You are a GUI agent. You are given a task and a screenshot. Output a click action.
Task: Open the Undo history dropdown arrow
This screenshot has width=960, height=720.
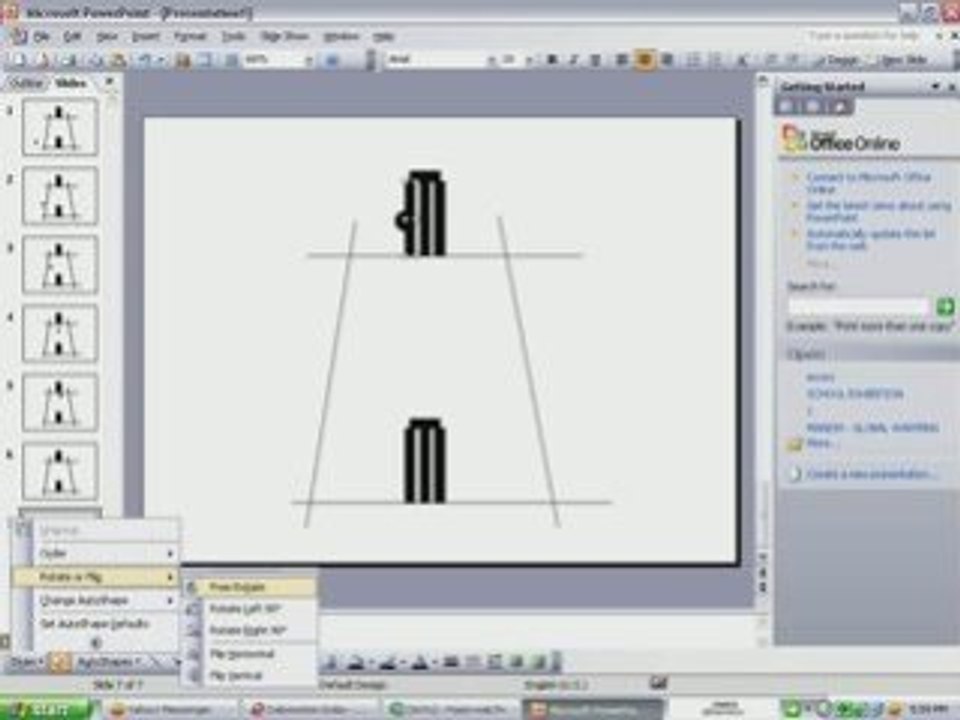pos(161,60)
